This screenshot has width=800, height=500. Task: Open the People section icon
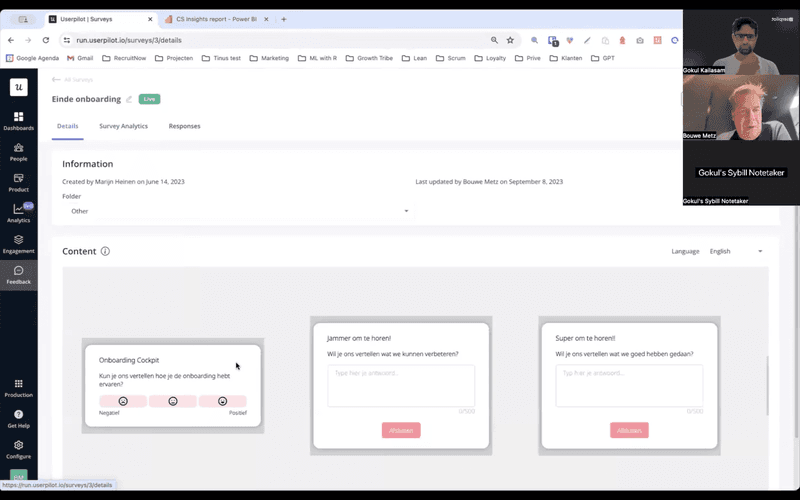point(18,149)
